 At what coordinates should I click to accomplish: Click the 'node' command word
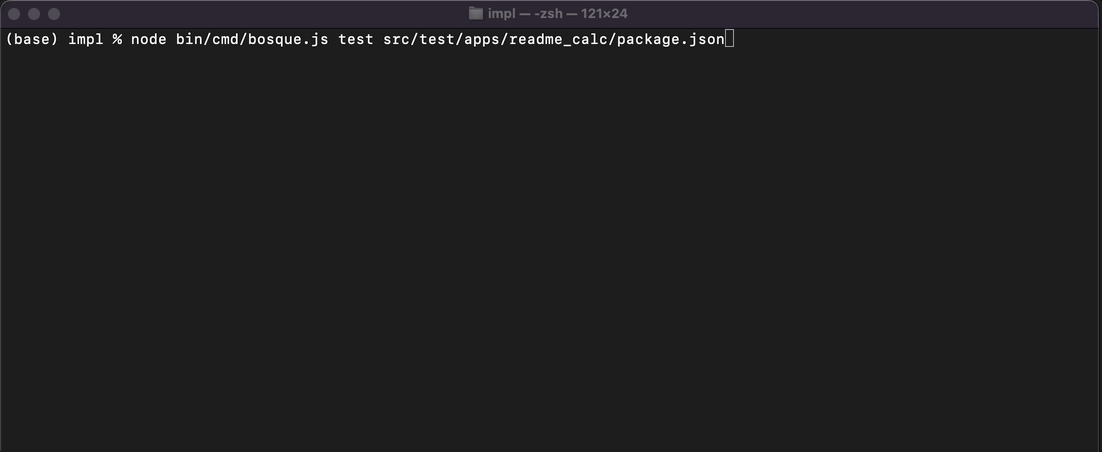pos(148,39)
